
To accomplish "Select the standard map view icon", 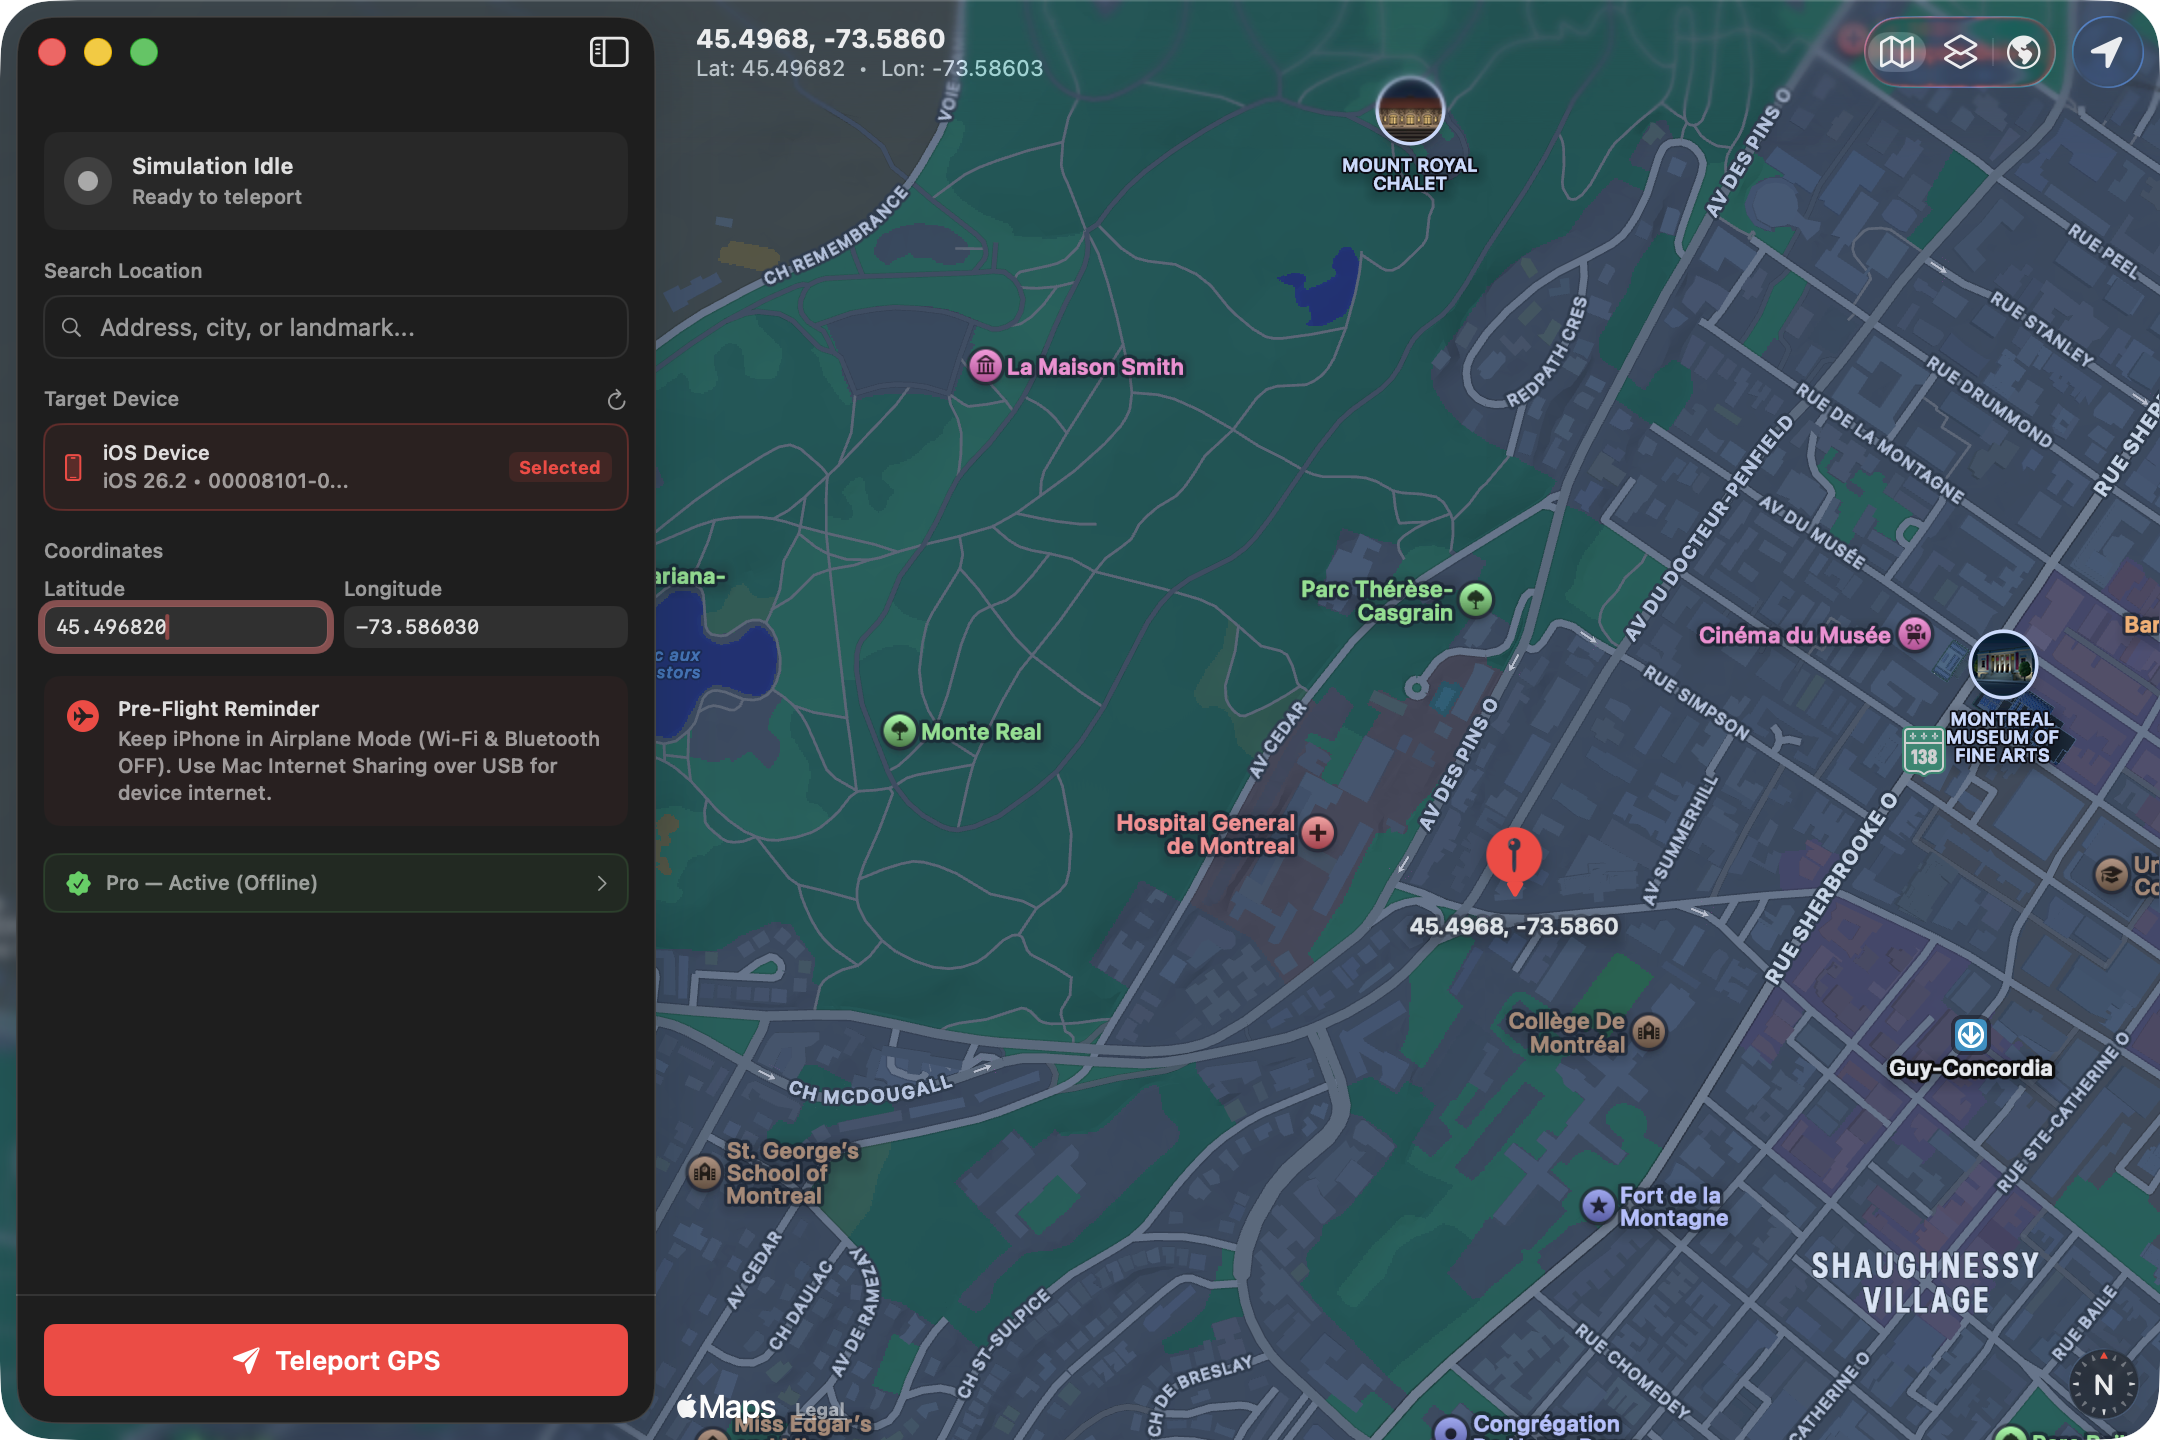I will (x=1896, y=52).
